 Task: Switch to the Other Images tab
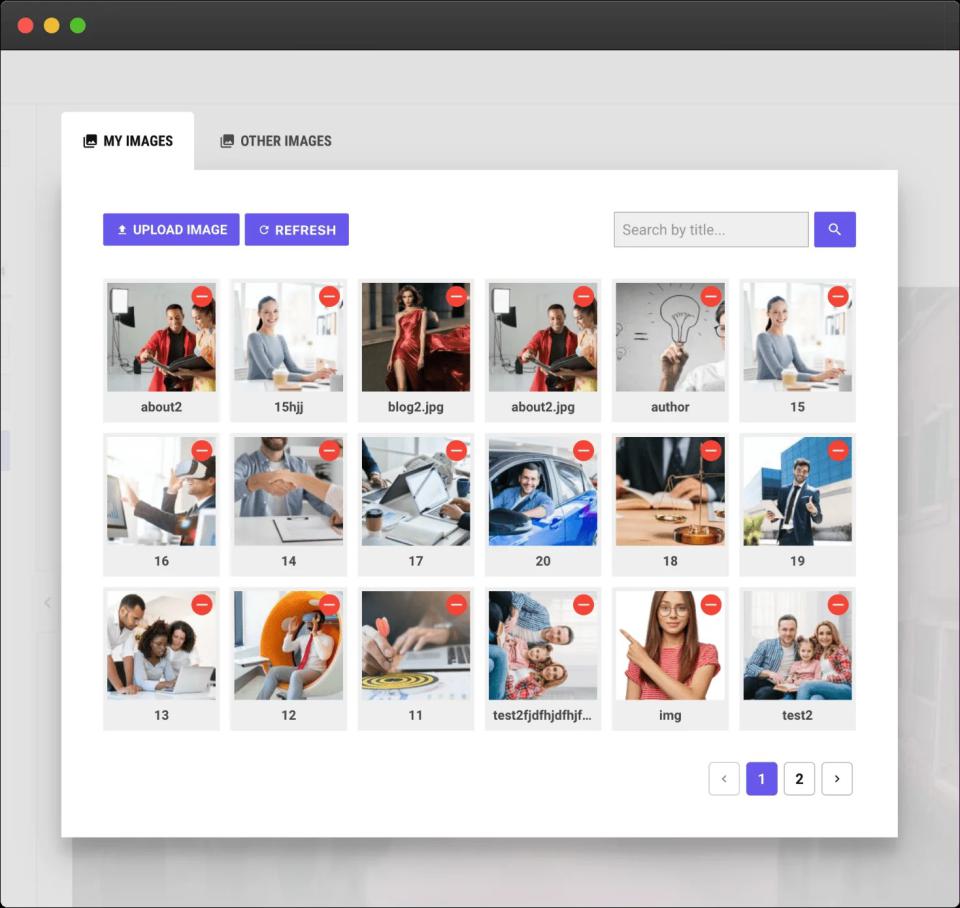[x=276, y=141]
